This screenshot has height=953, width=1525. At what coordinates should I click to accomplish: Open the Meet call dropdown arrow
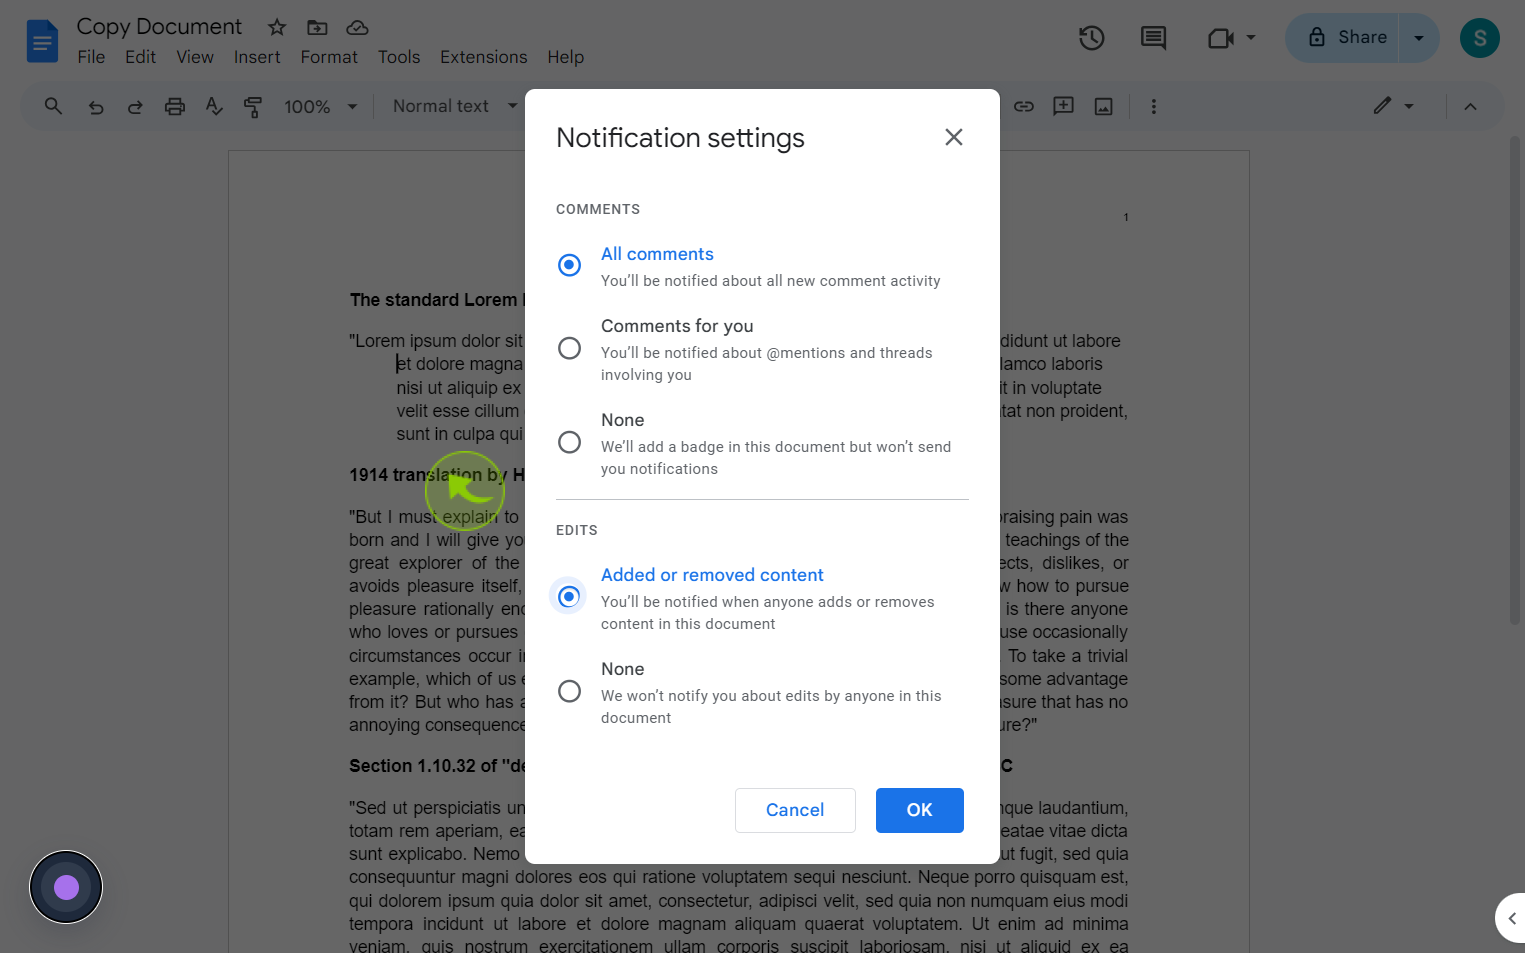tap(1251, 38)
